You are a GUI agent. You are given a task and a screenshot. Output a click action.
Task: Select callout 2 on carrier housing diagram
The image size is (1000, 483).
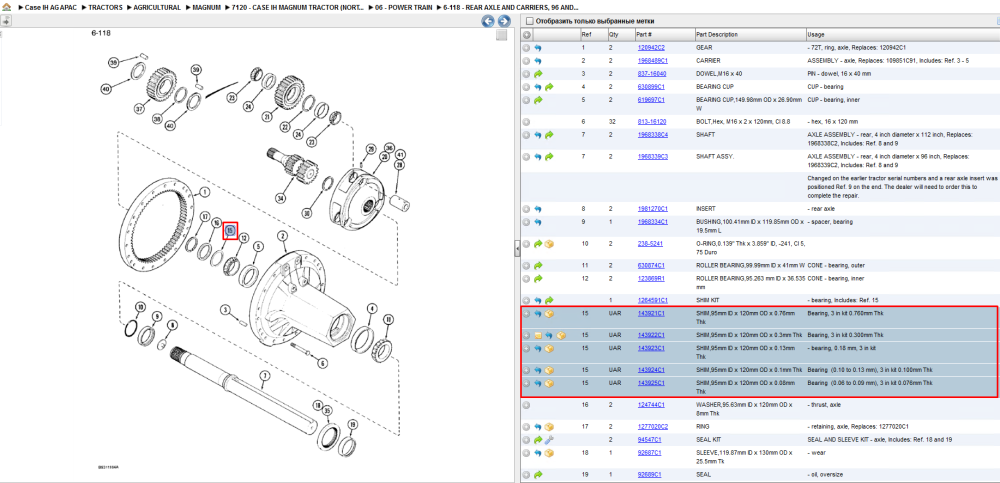click(x=281, y=236)
